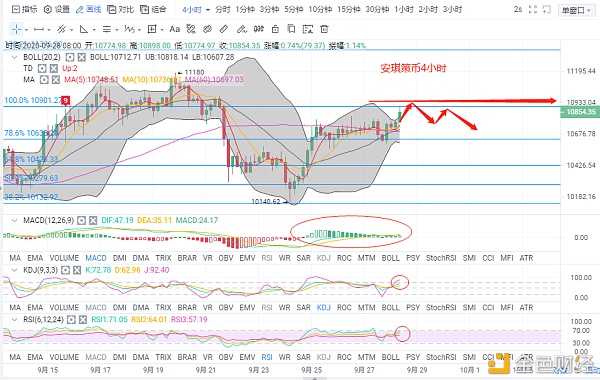Viewport: 600px width, 380px height.
Task: Collapse the BOLL main indicator chevron
Action: (15, 57)
